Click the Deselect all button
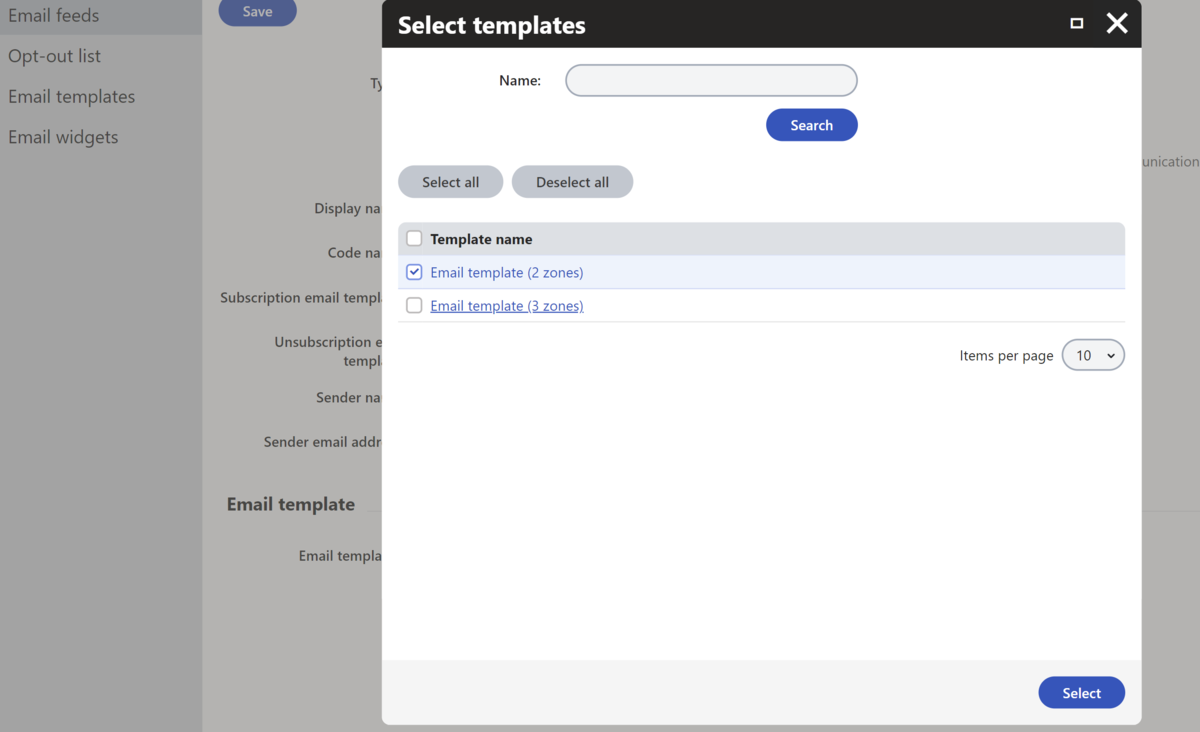This screenshot has width=1200, height=732. click(x=572, y=182)
